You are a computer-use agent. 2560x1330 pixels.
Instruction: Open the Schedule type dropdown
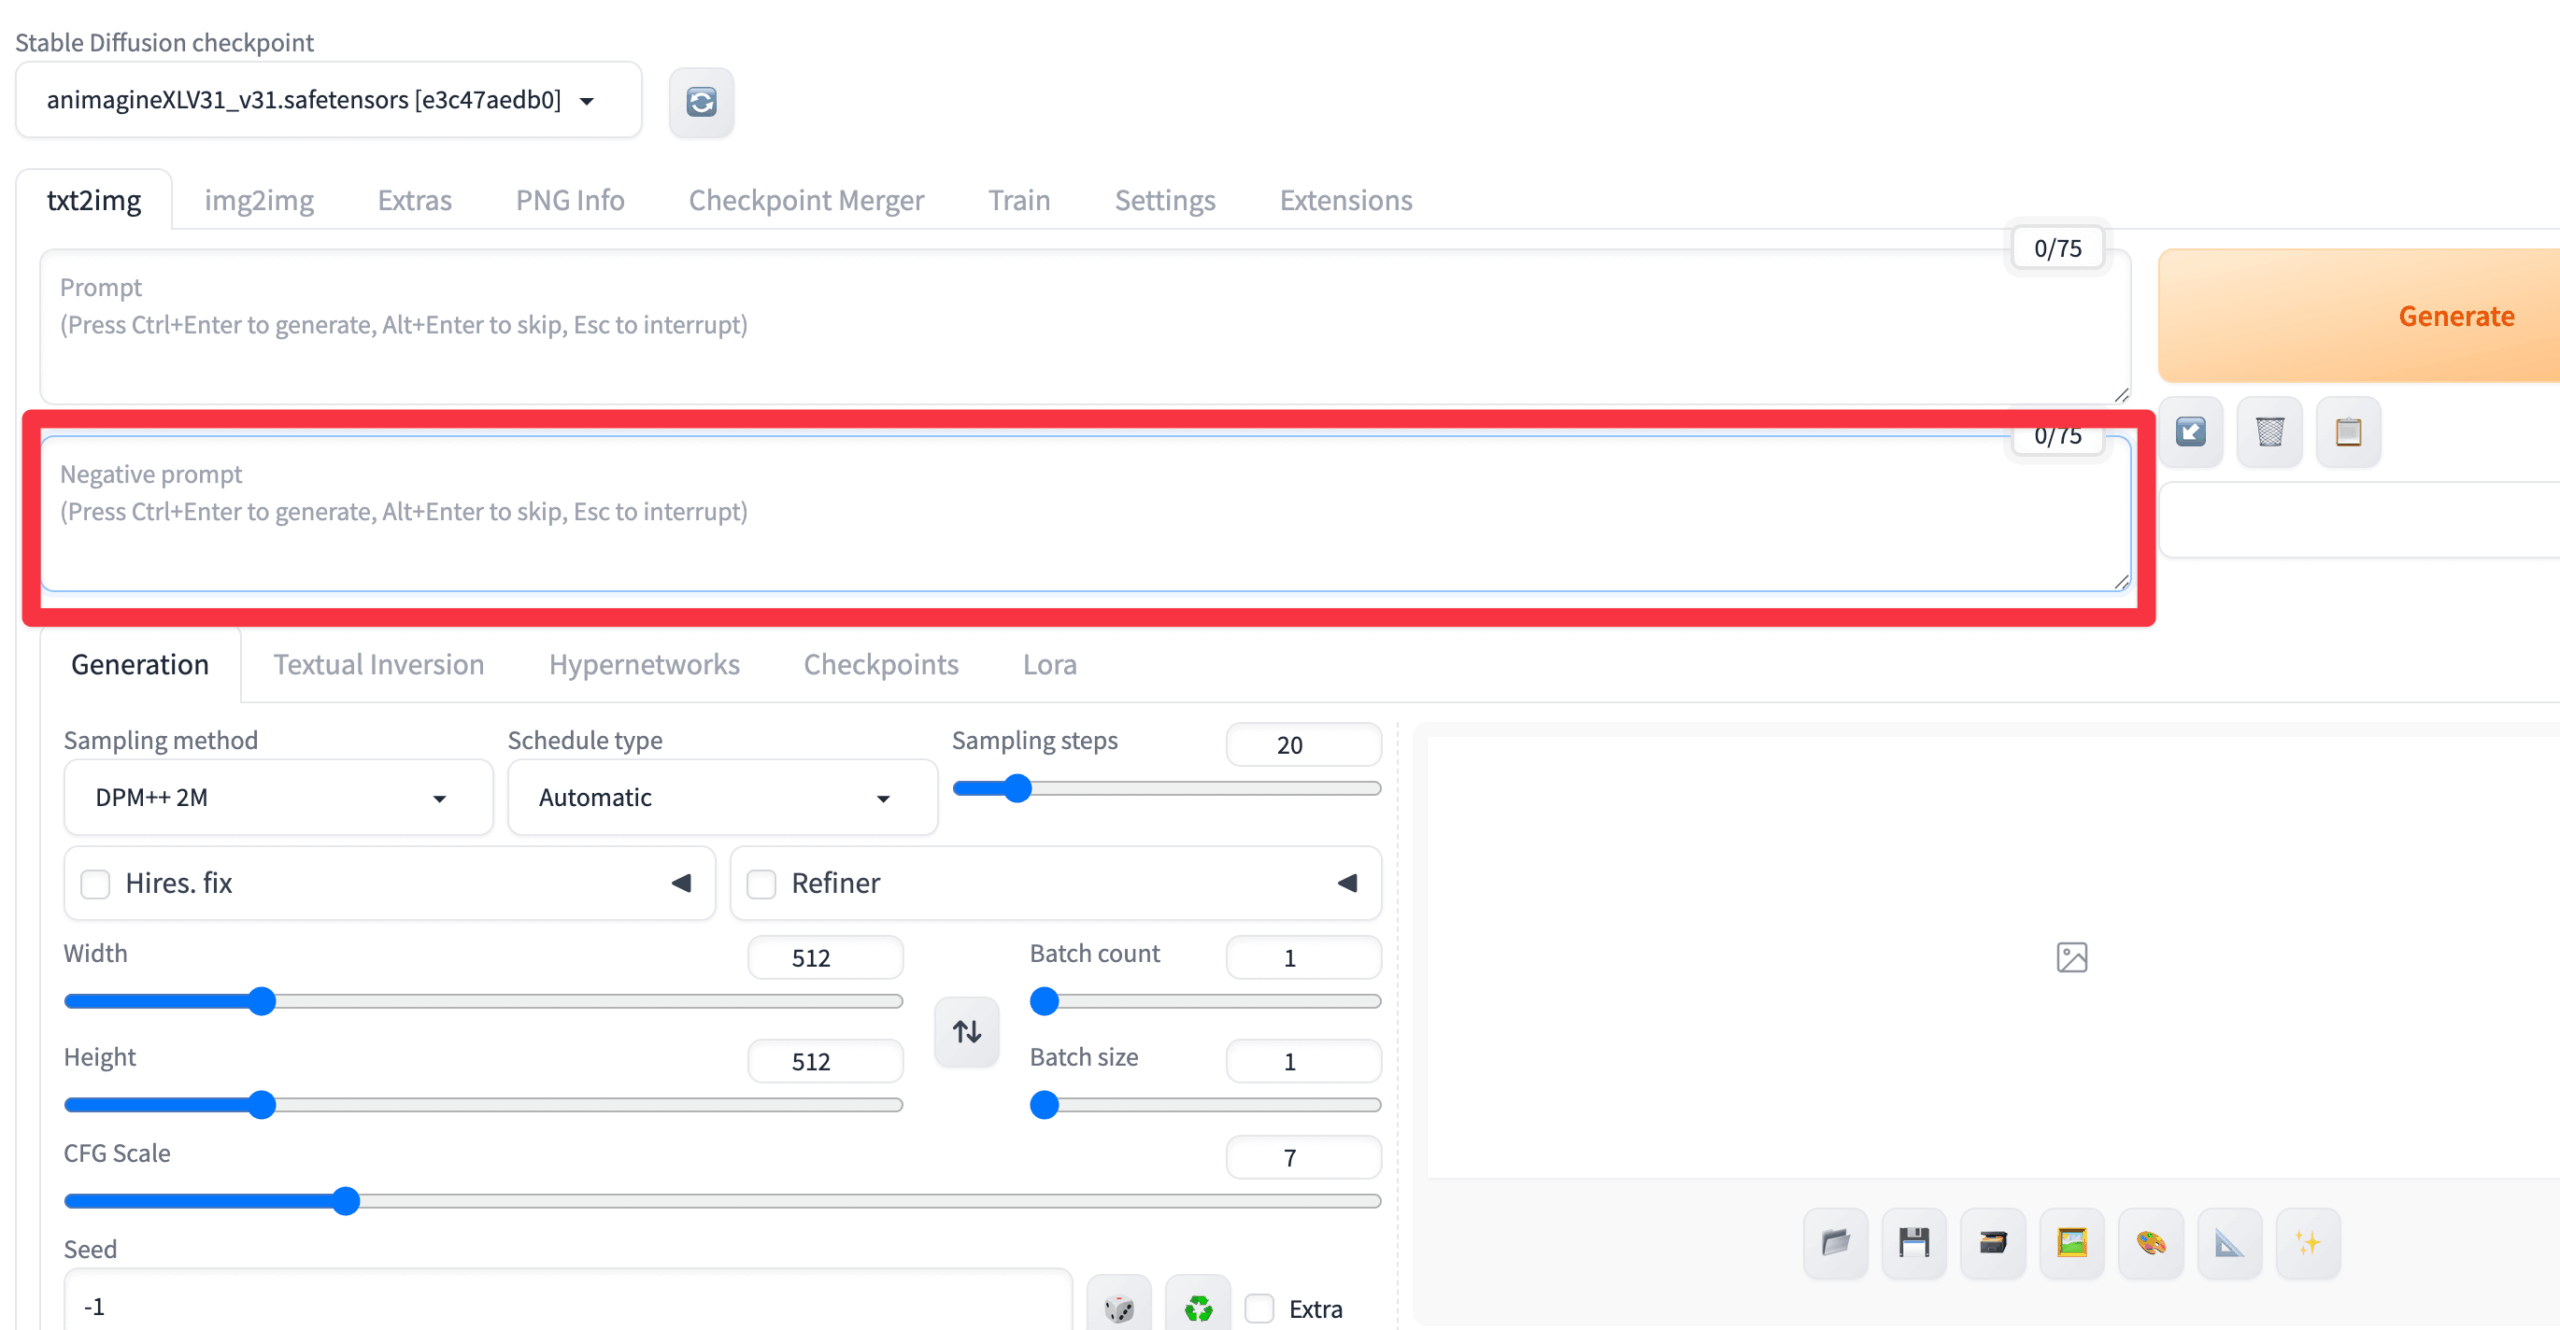click(721, 798)
